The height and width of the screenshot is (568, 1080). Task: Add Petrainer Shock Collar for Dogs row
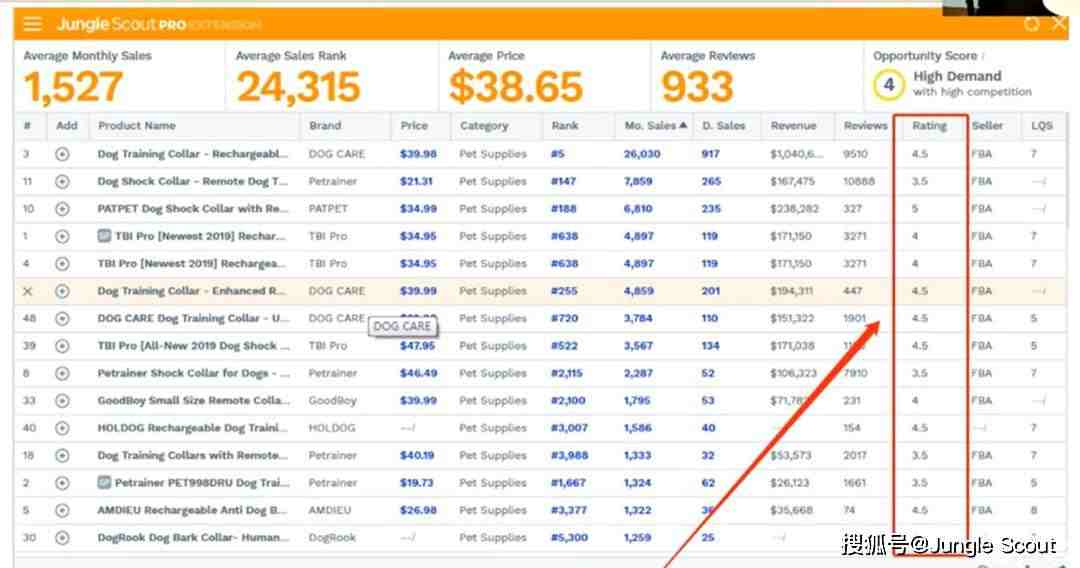coord(62,373)
